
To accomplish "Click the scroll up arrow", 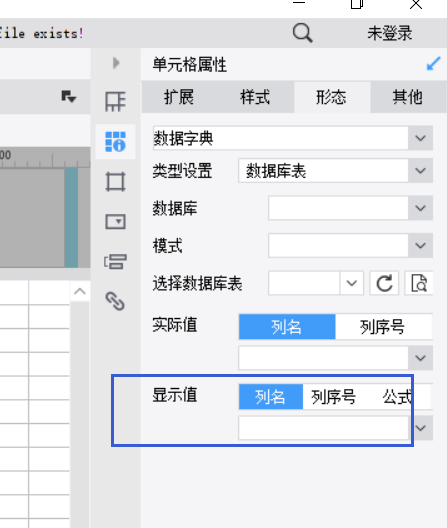I will click(x=80, y=291).
